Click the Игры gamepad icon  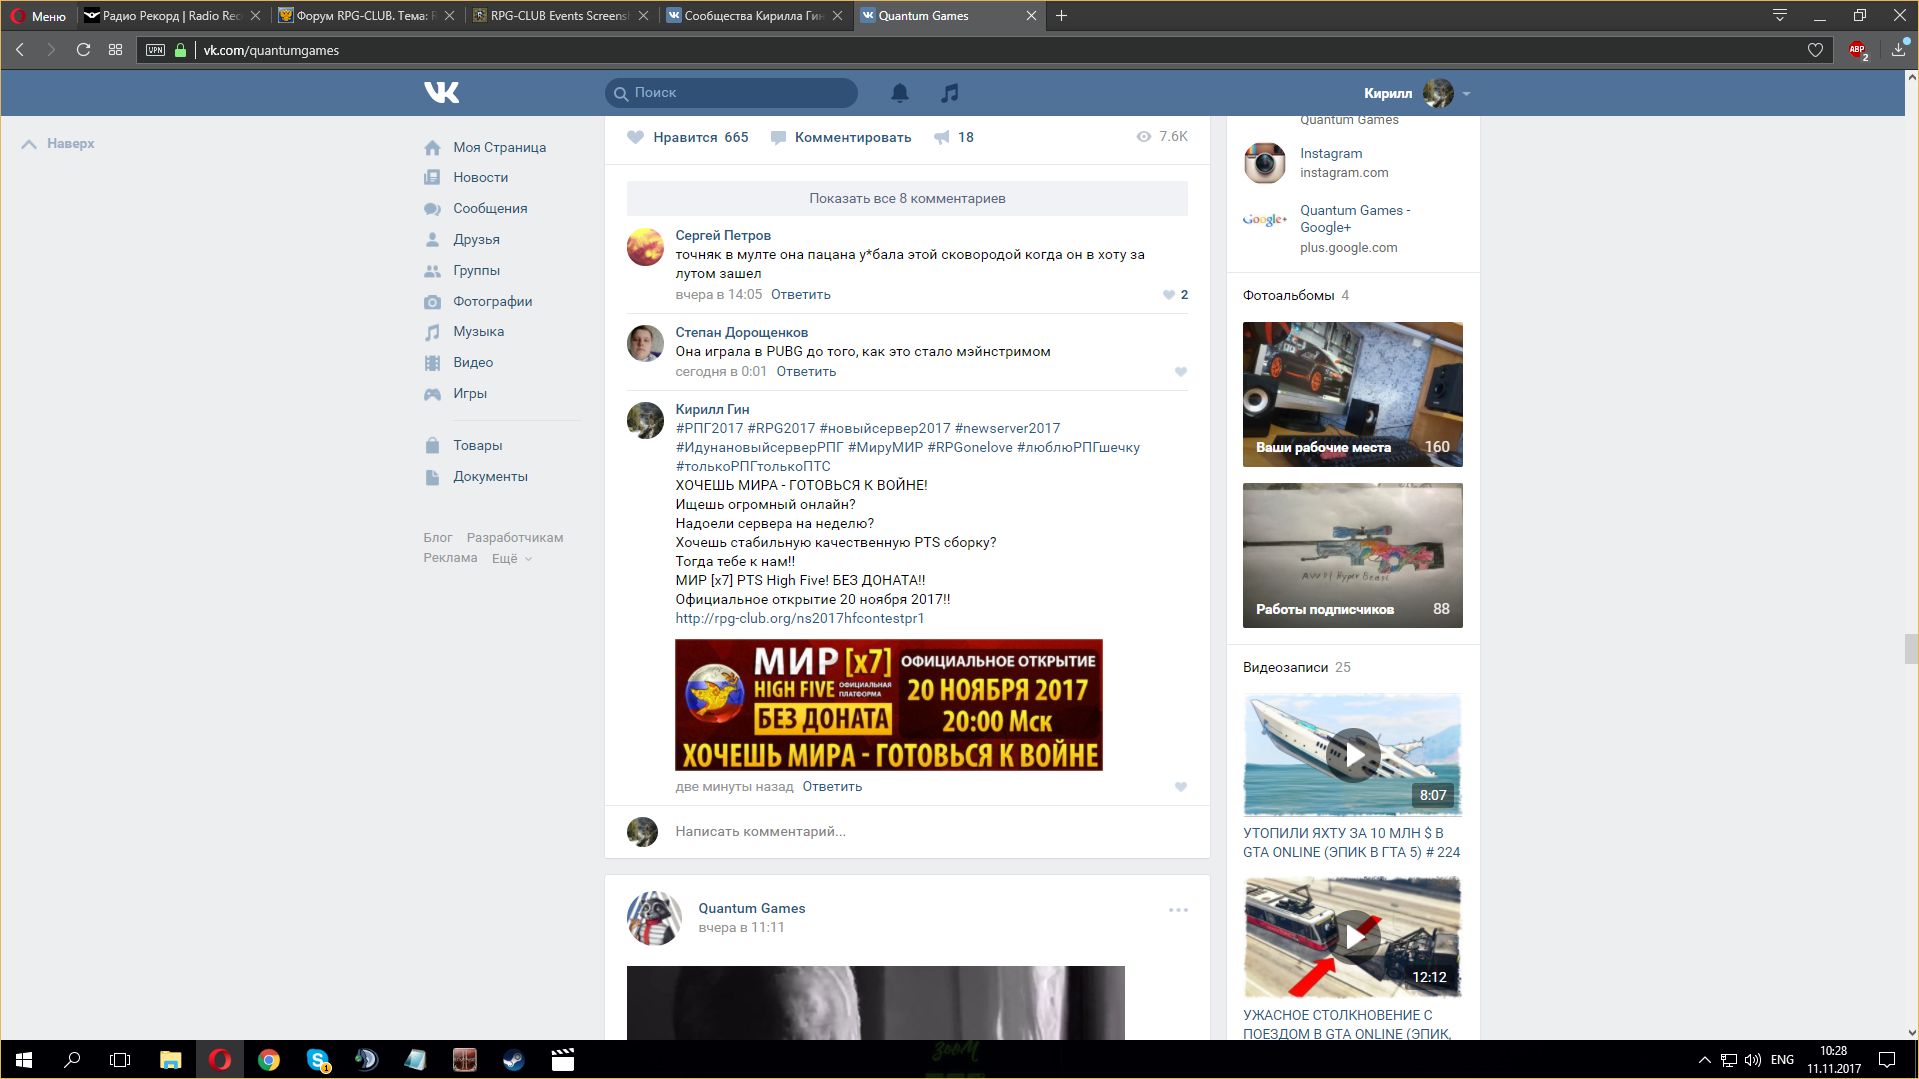click(x=432, y=394)
